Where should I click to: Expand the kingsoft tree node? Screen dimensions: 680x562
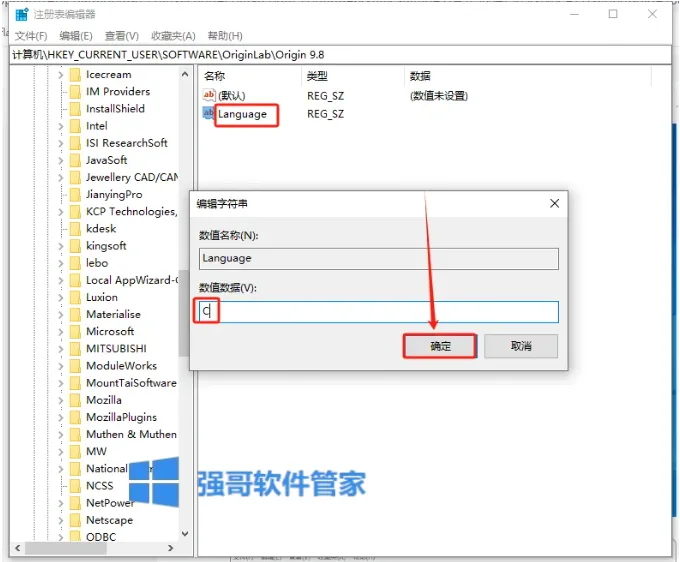(61, 246)
